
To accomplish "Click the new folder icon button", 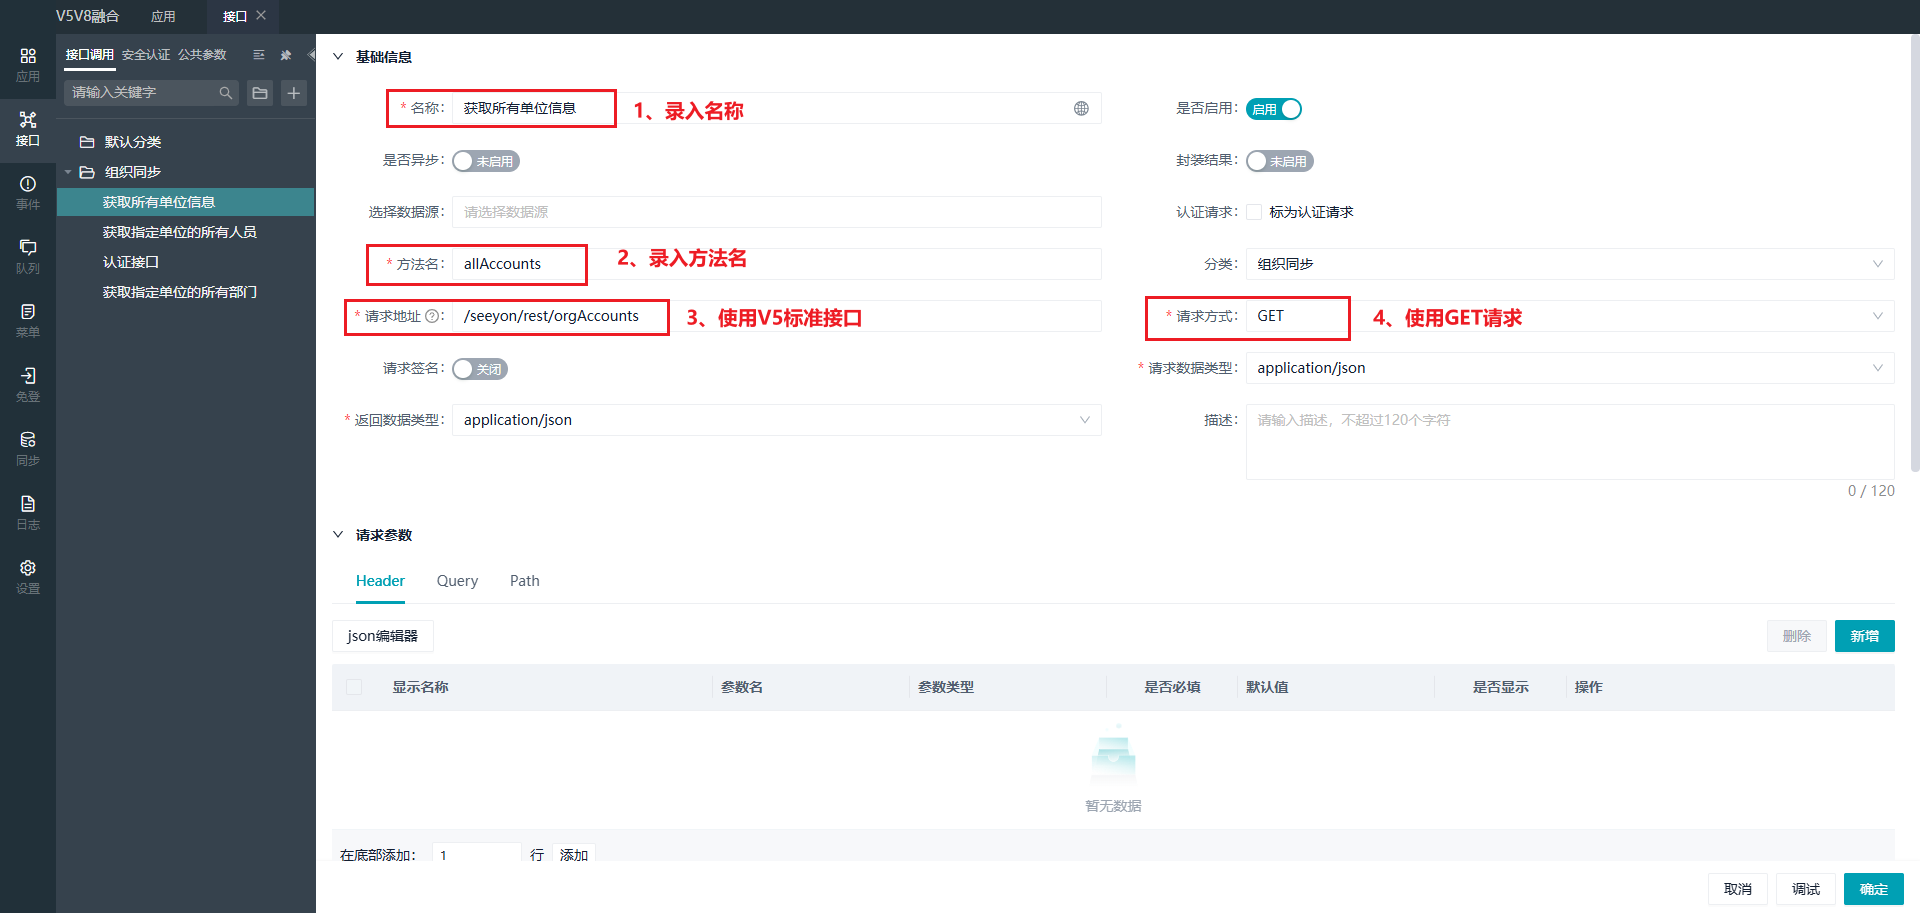I will (x=260, y=93).
